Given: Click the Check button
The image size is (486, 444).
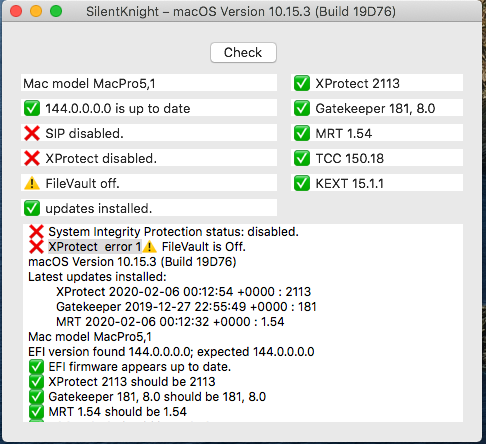Looking at the screenshot, I should click(243, 52).
